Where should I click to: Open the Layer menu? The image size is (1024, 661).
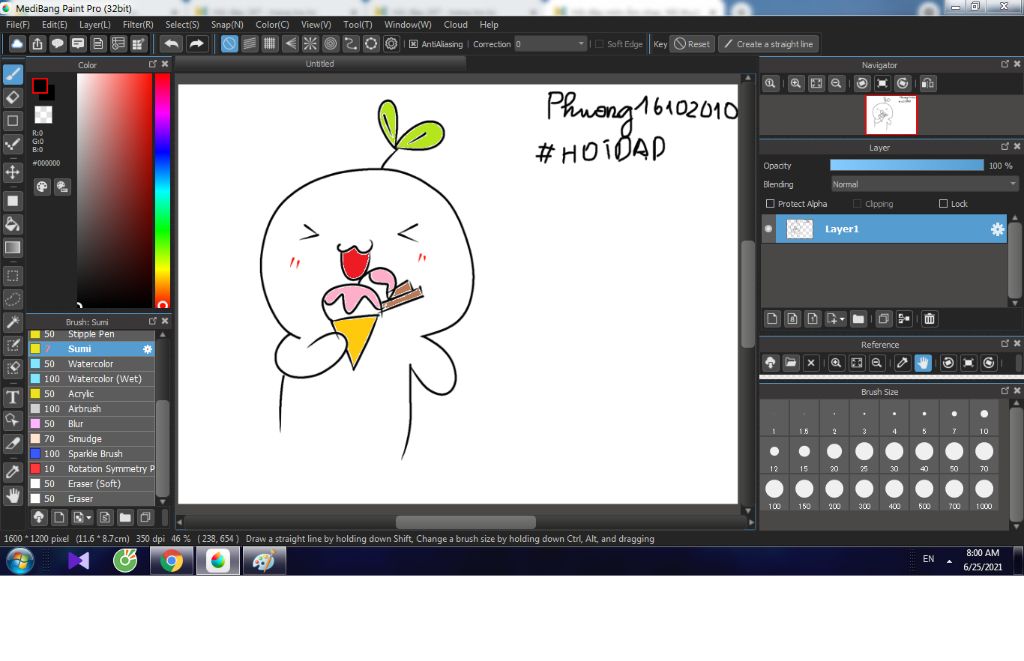click(x=95, y=24)
